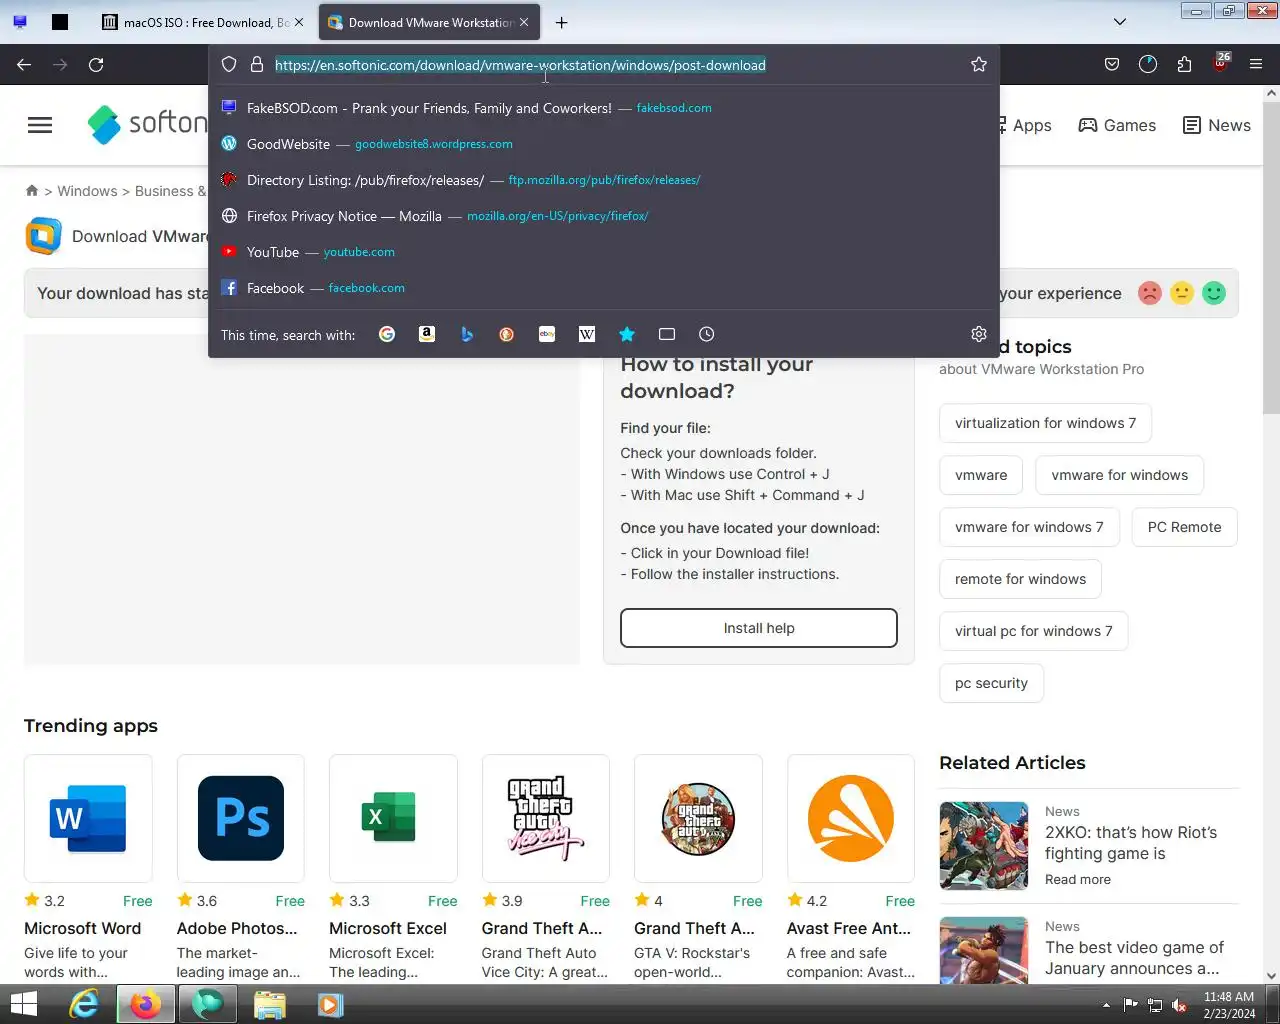Image resolution: width=1280 pixels, height=1024 pixels.
Task: Open News section in Softonic header
Action: [x=1217, y=125]
